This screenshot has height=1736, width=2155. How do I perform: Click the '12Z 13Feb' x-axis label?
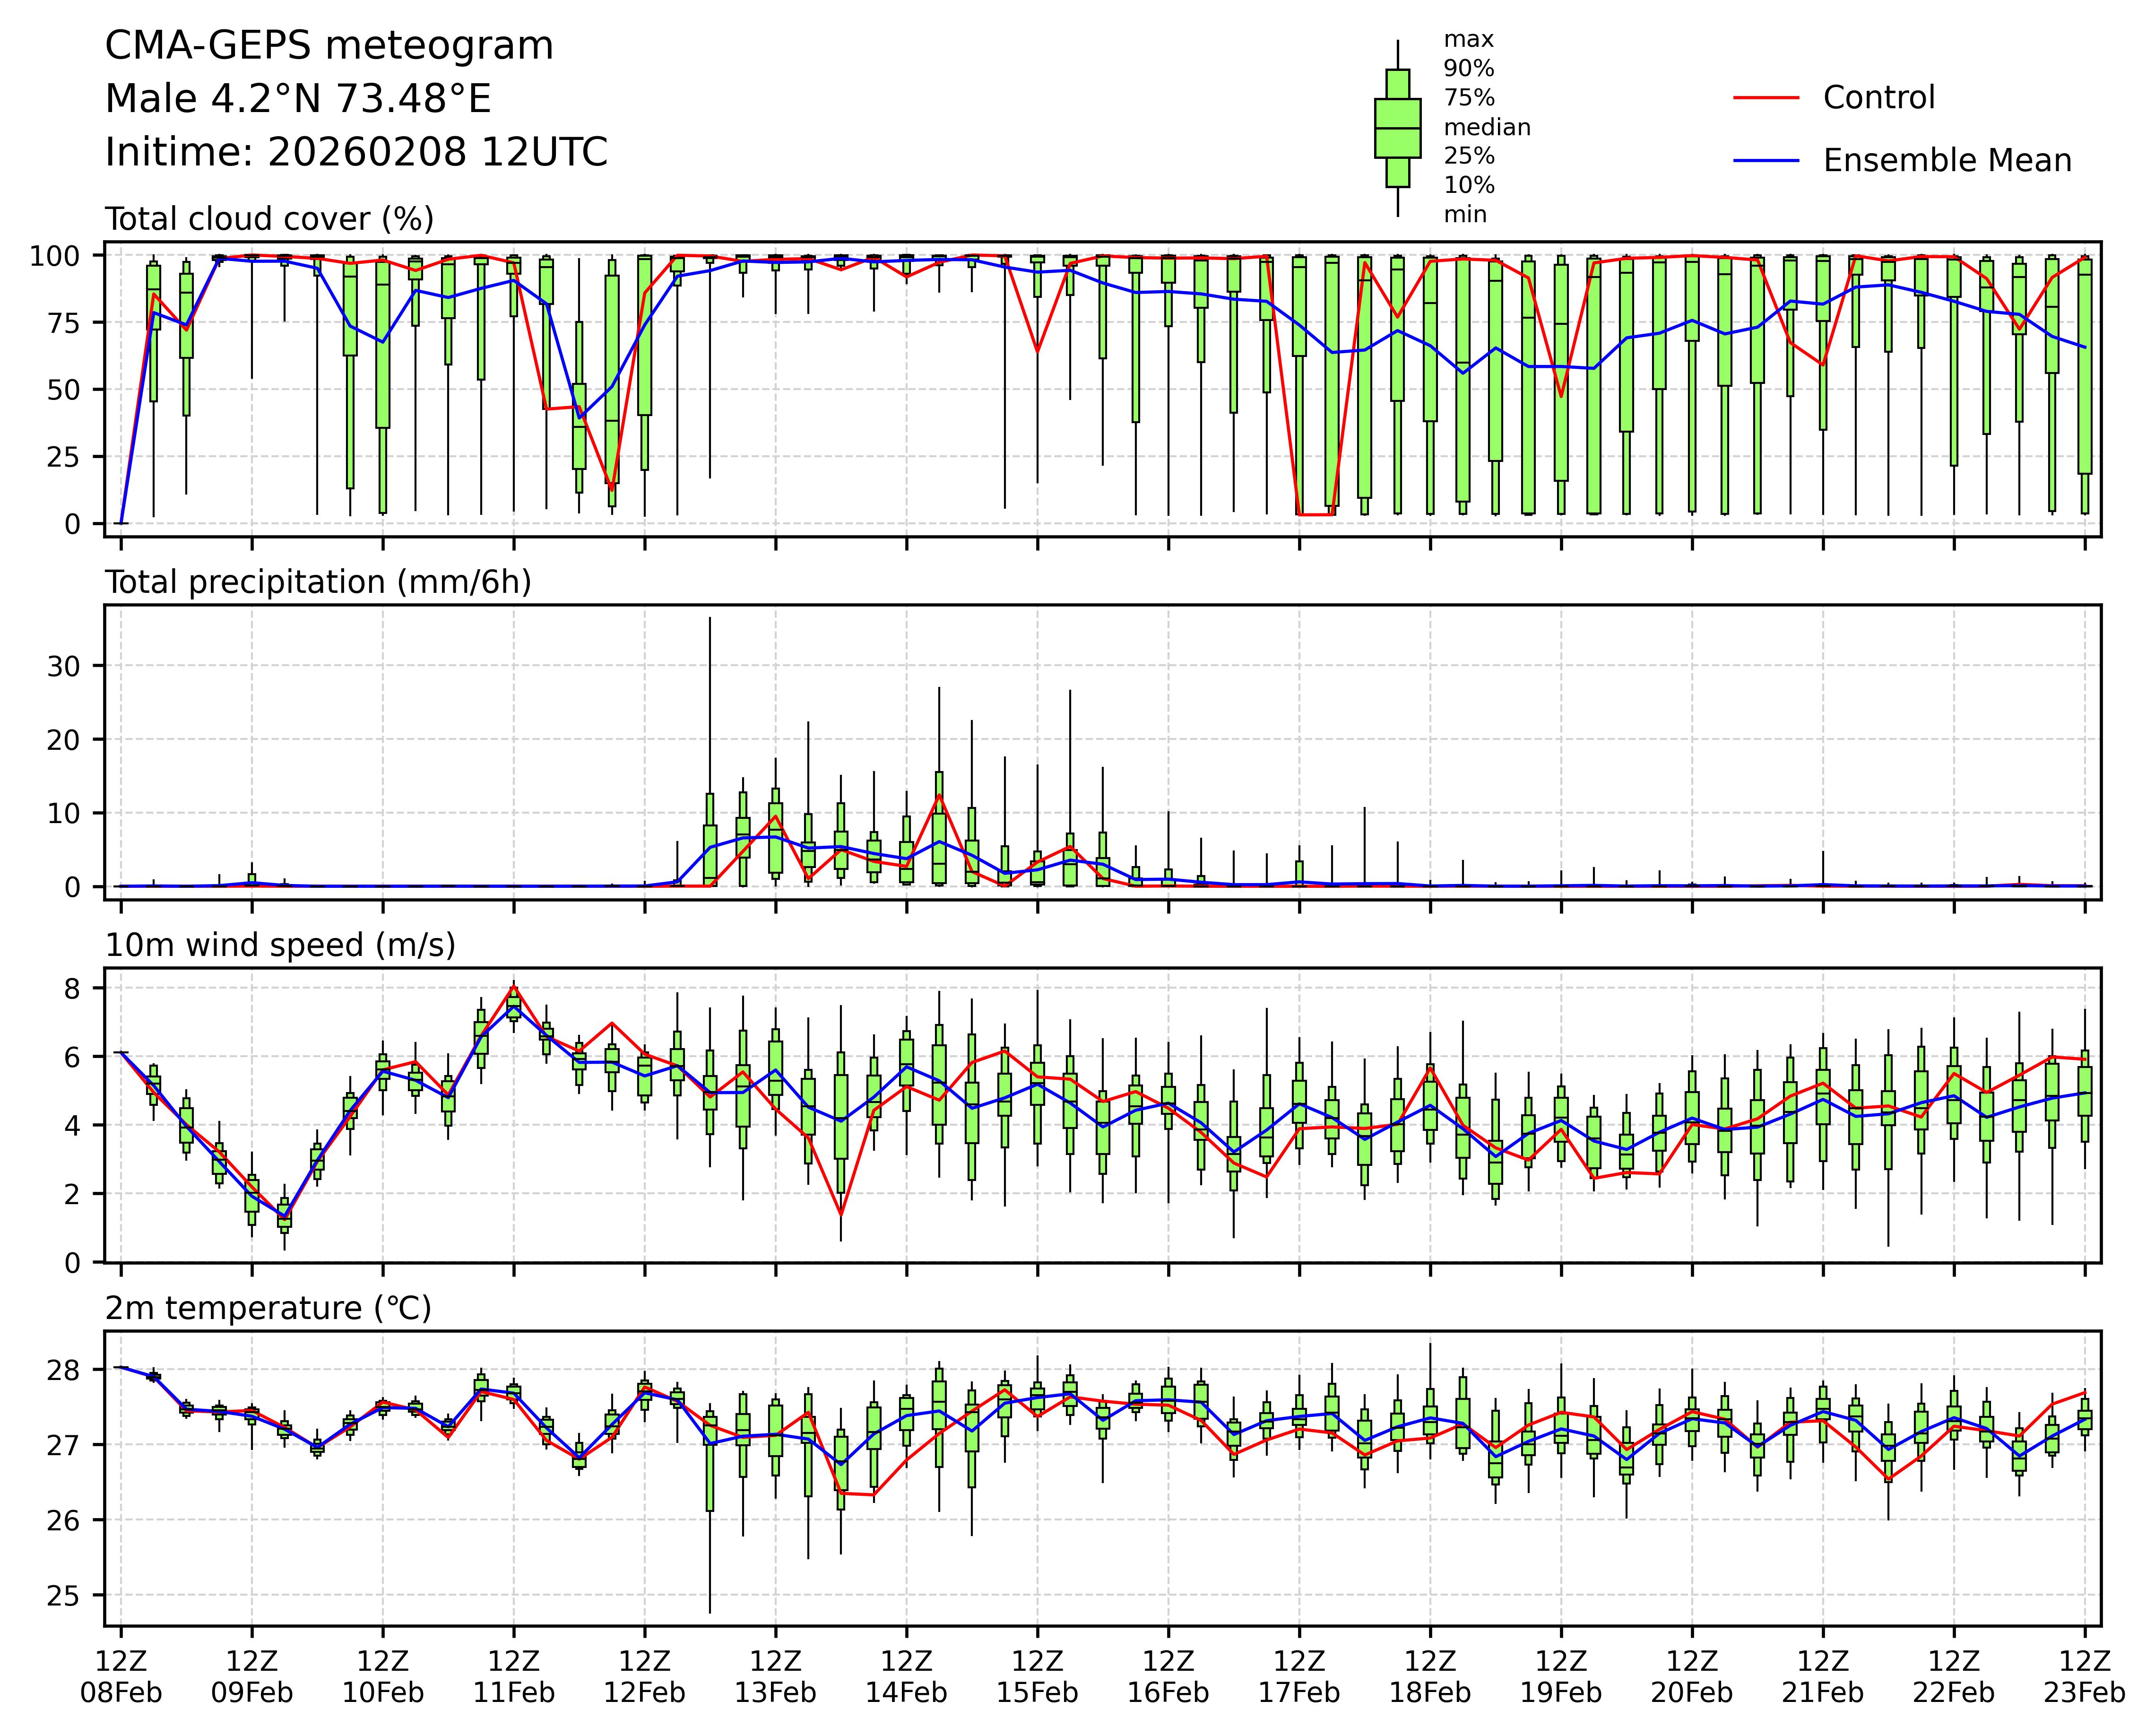(775, 1677)
